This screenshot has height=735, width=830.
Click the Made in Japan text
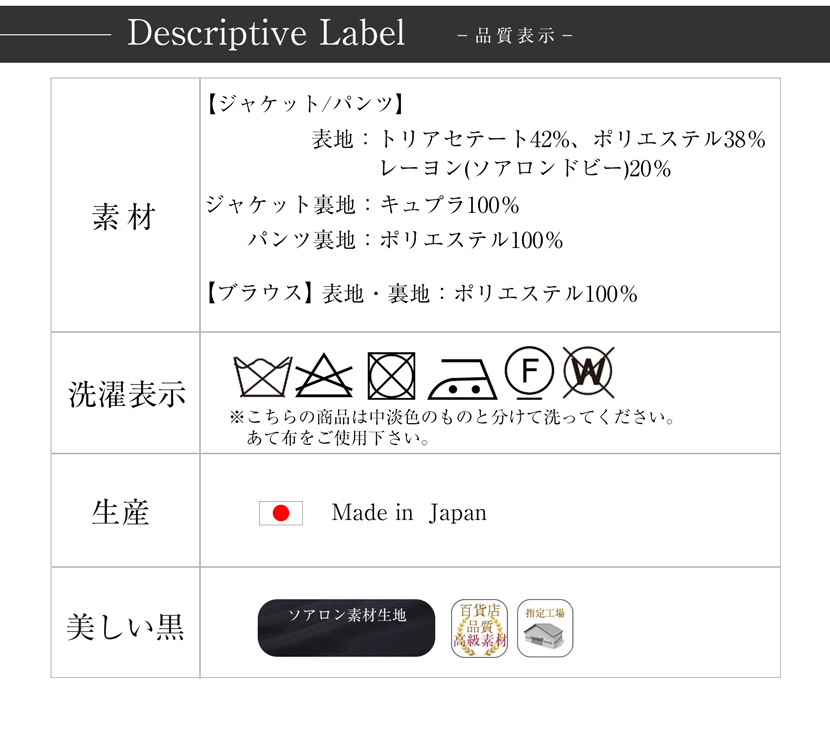tap(409, 513)
